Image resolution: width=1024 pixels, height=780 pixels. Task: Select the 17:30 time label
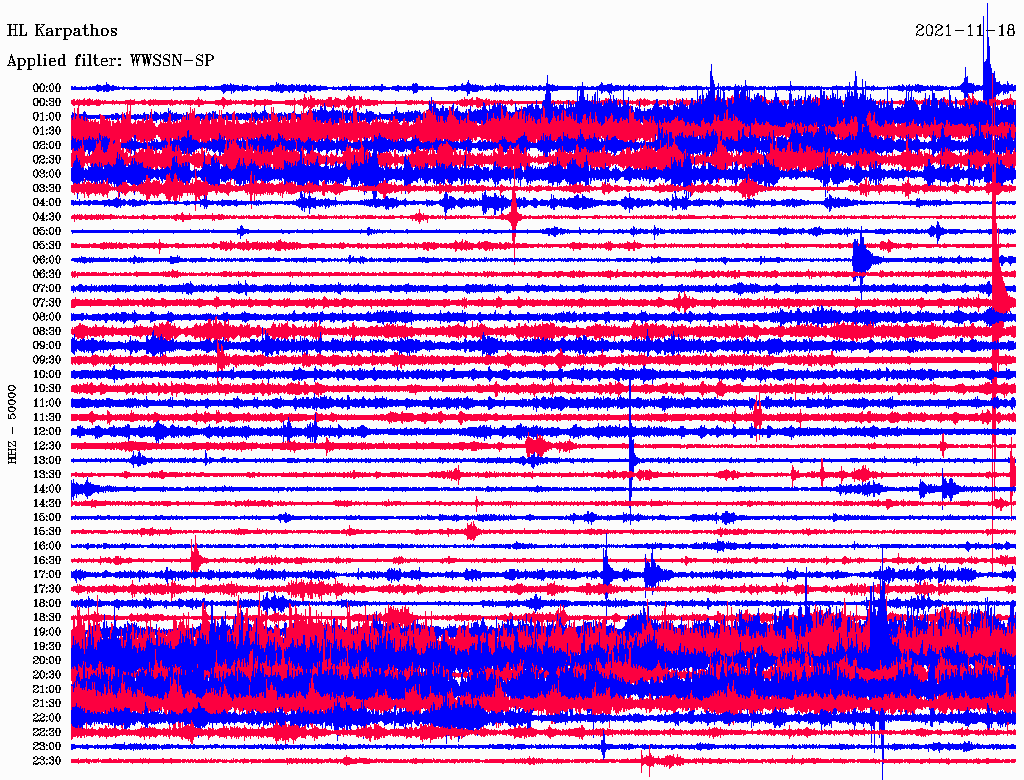point(47,589)
